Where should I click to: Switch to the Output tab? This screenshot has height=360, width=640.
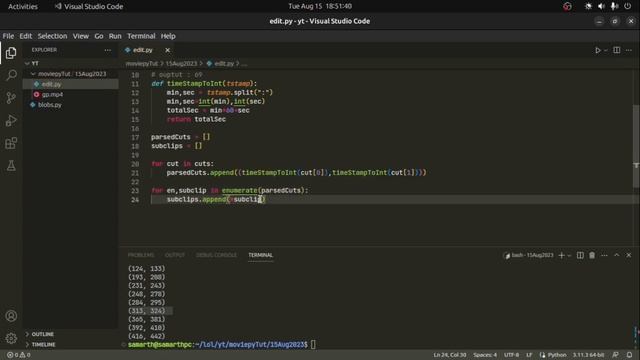point(175,255)
